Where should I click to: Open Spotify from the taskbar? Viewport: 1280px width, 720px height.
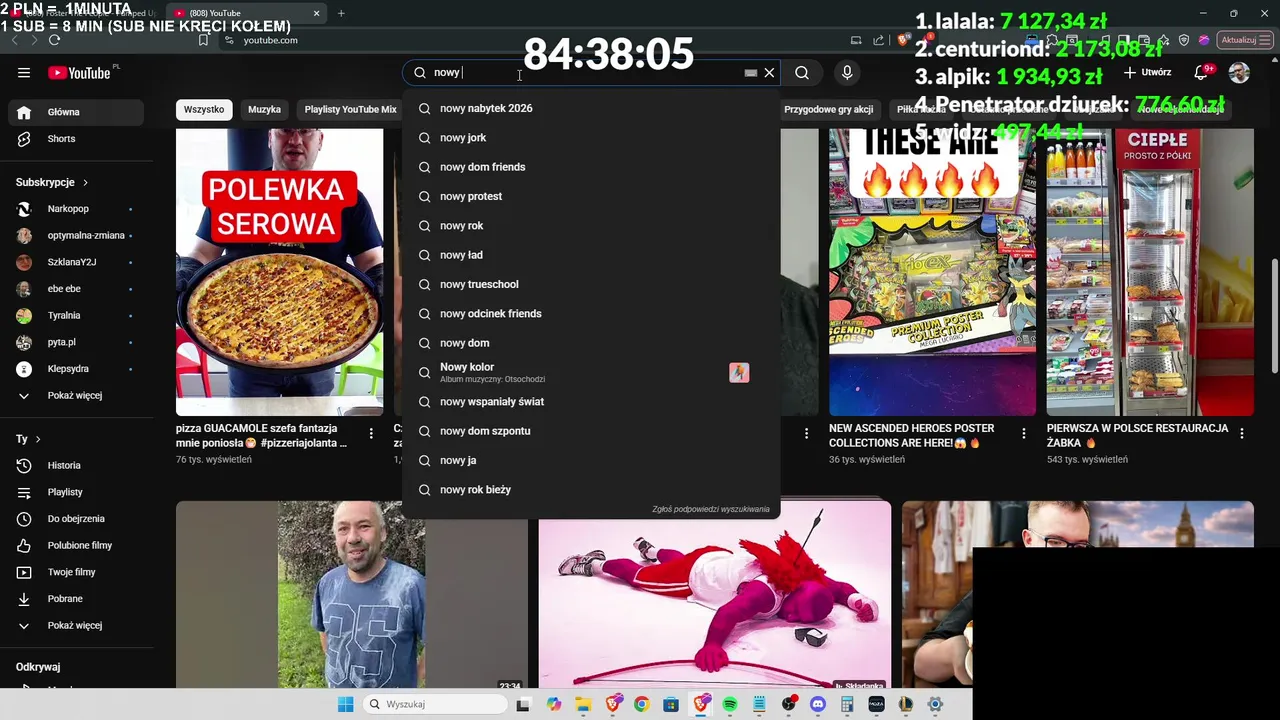[x=730, y=704]
